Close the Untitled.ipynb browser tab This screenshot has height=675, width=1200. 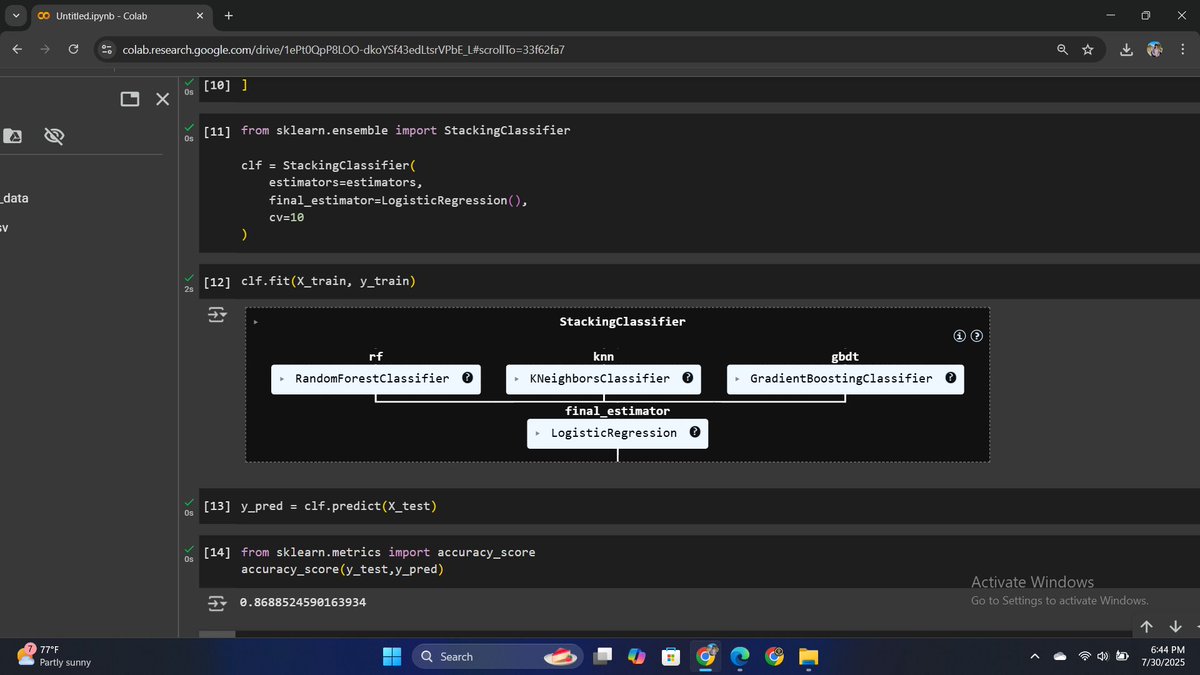(x=199, y=16)
